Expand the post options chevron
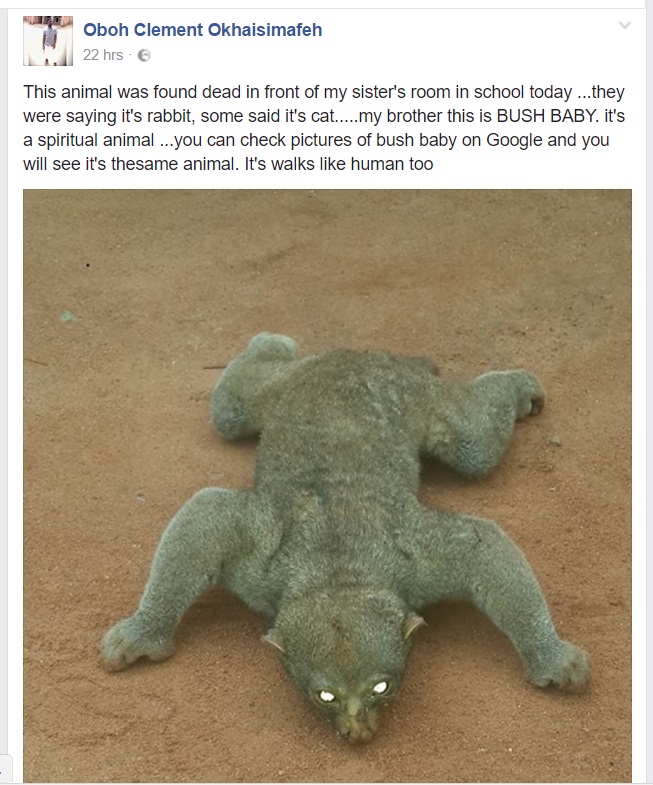This screenshot has height=785, width=653. pyautogui.click(x=624, y=25)
